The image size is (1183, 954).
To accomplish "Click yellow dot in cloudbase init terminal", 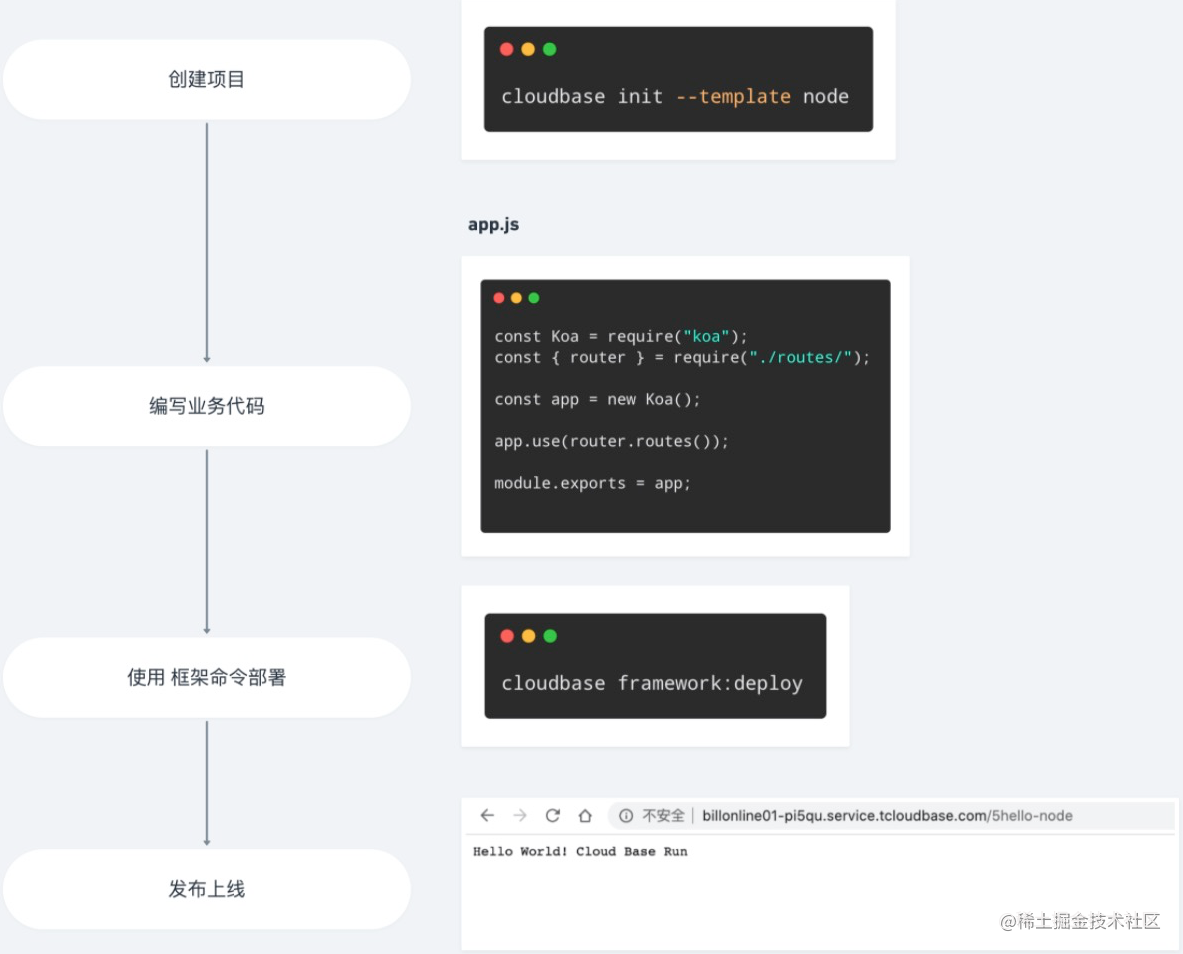I will [x=528, y=49].
